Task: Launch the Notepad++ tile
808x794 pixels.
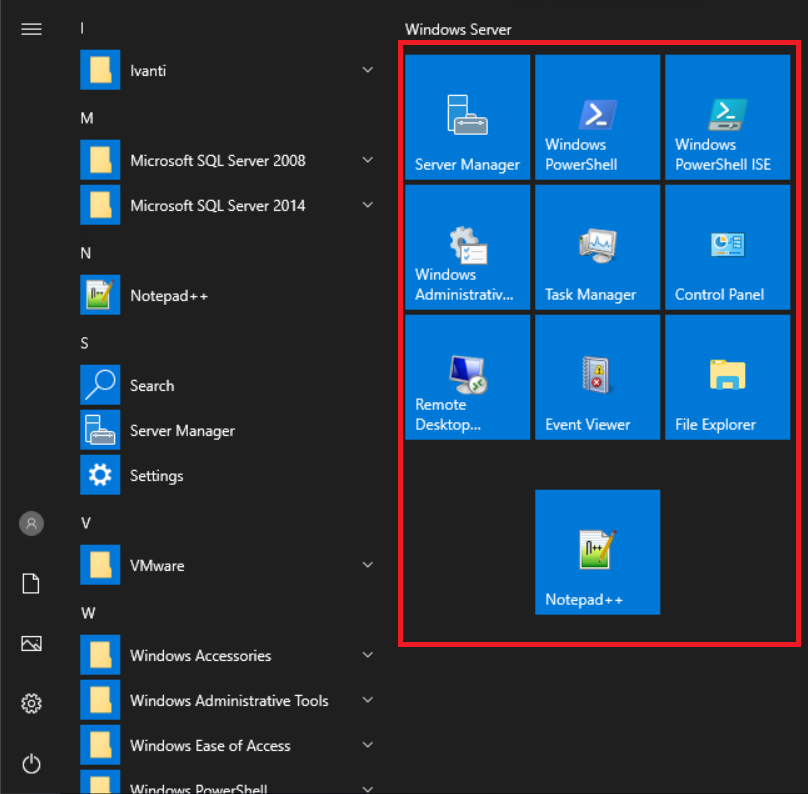Action: (597, 552)
